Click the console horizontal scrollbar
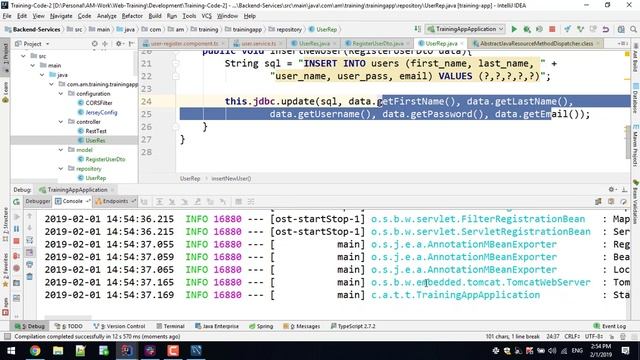The height and width of the screenshot is (360, 640). point(68,318)
